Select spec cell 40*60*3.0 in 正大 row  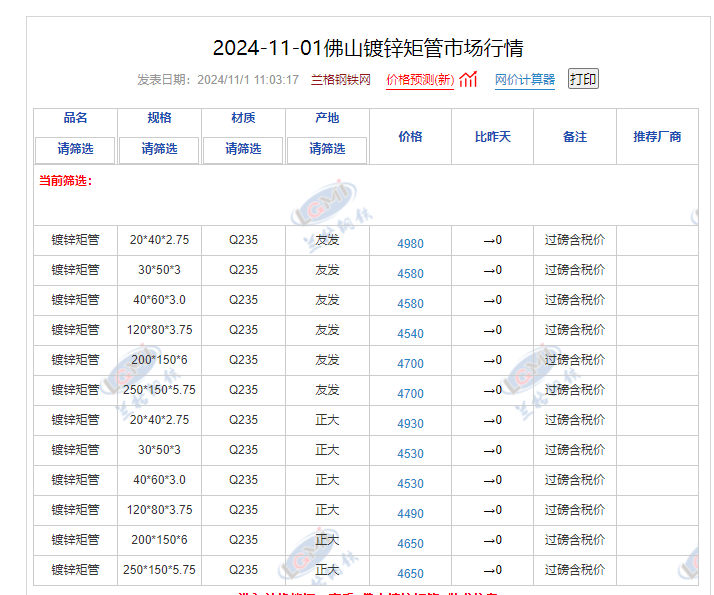pos(159,480)
